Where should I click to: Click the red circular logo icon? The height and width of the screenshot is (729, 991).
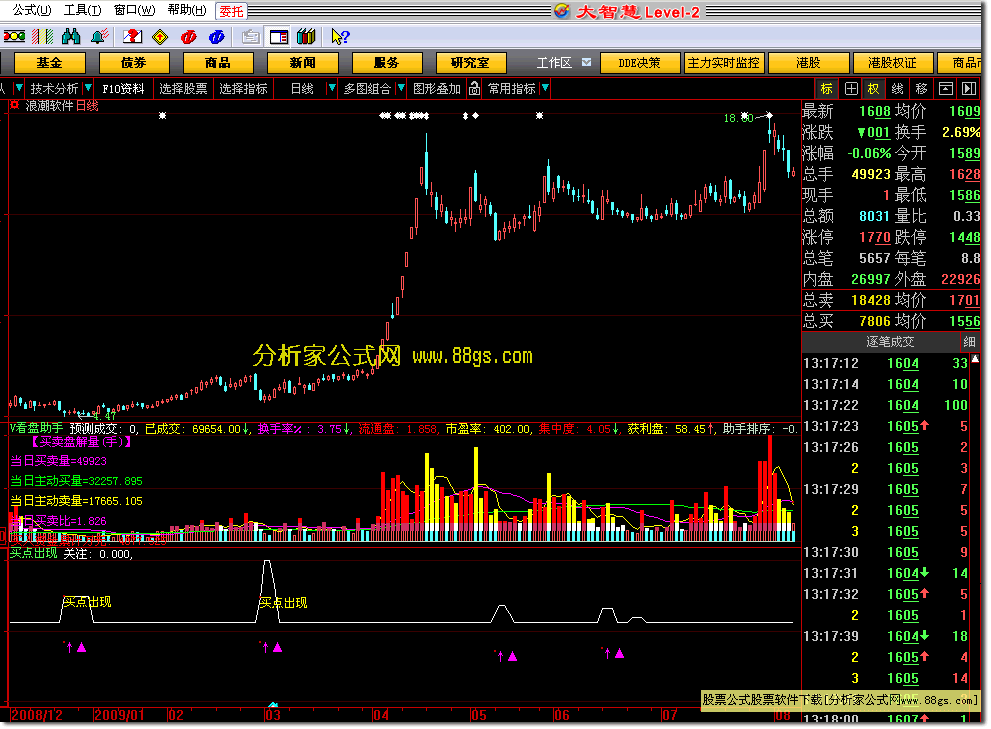point(188,37)
